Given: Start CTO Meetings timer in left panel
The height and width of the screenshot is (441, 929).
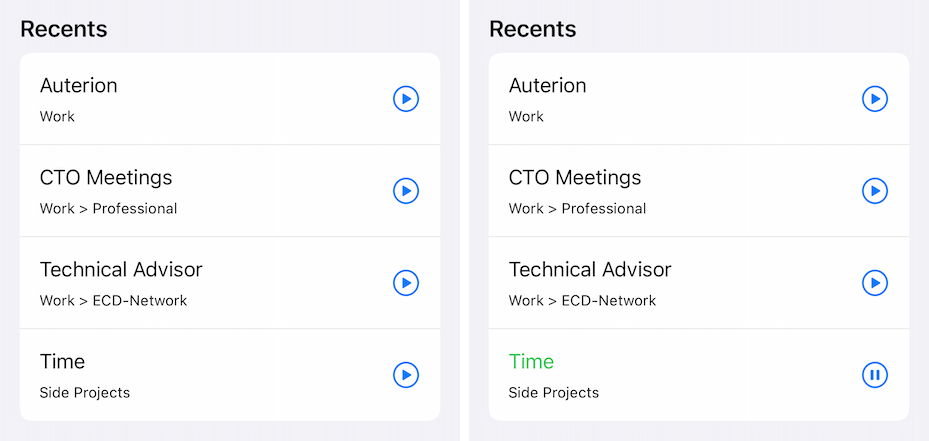Looking at the screenshot, I should [406, 191].
